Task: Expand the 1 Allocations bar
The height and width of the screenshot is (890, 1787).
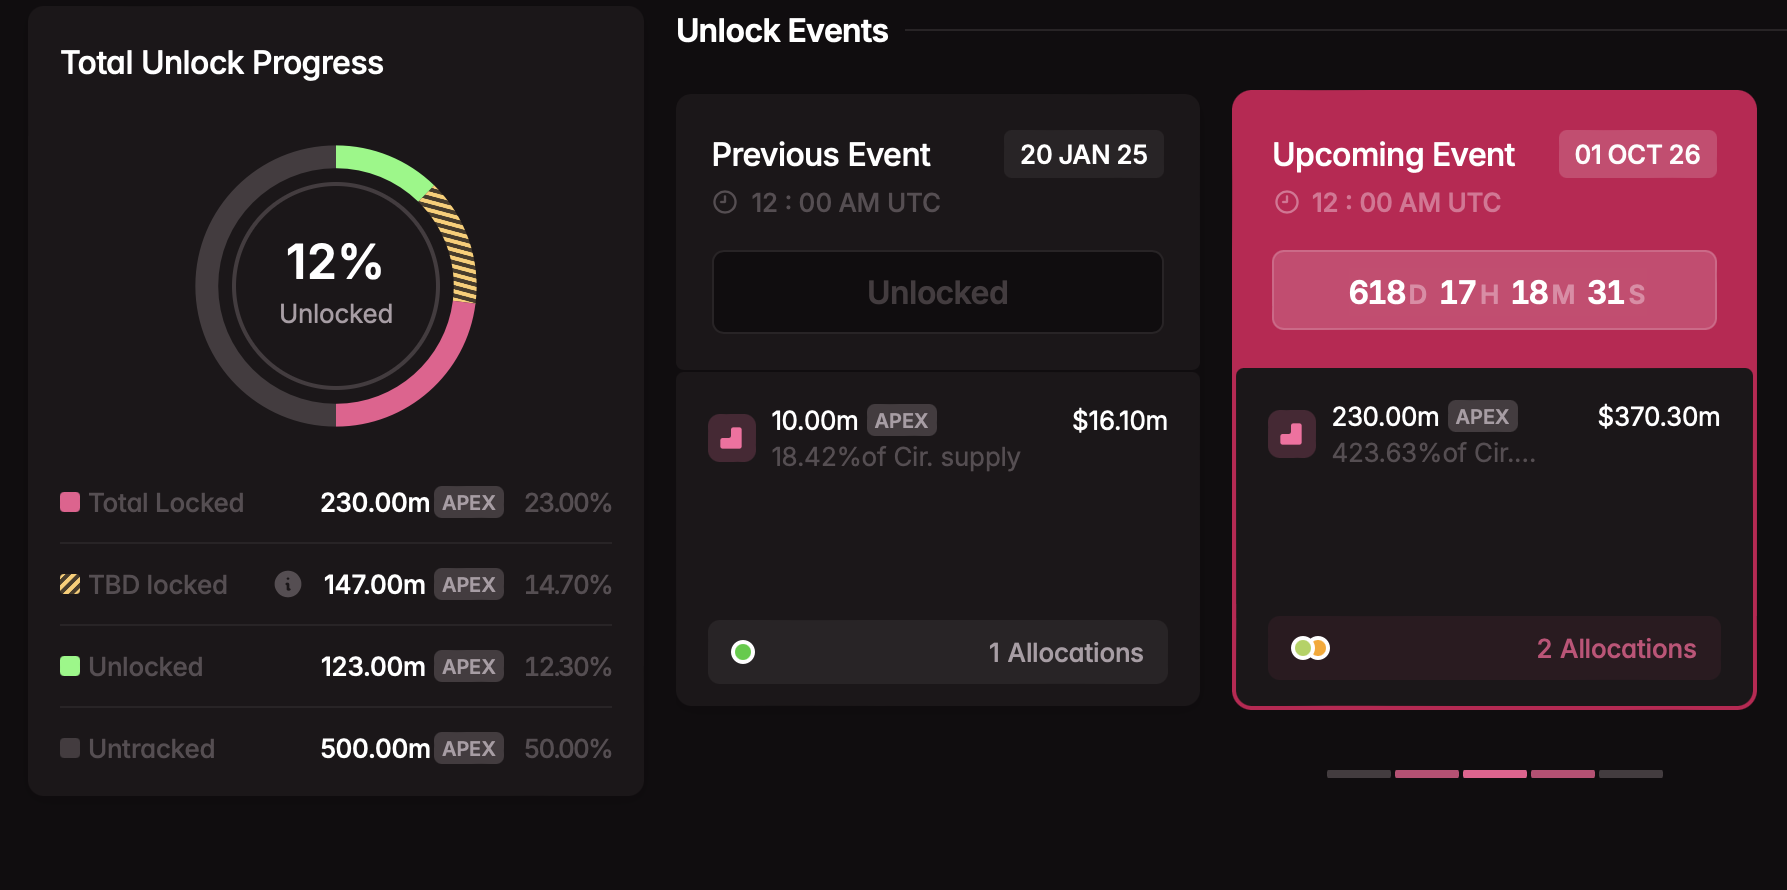Action: (937, 652)
